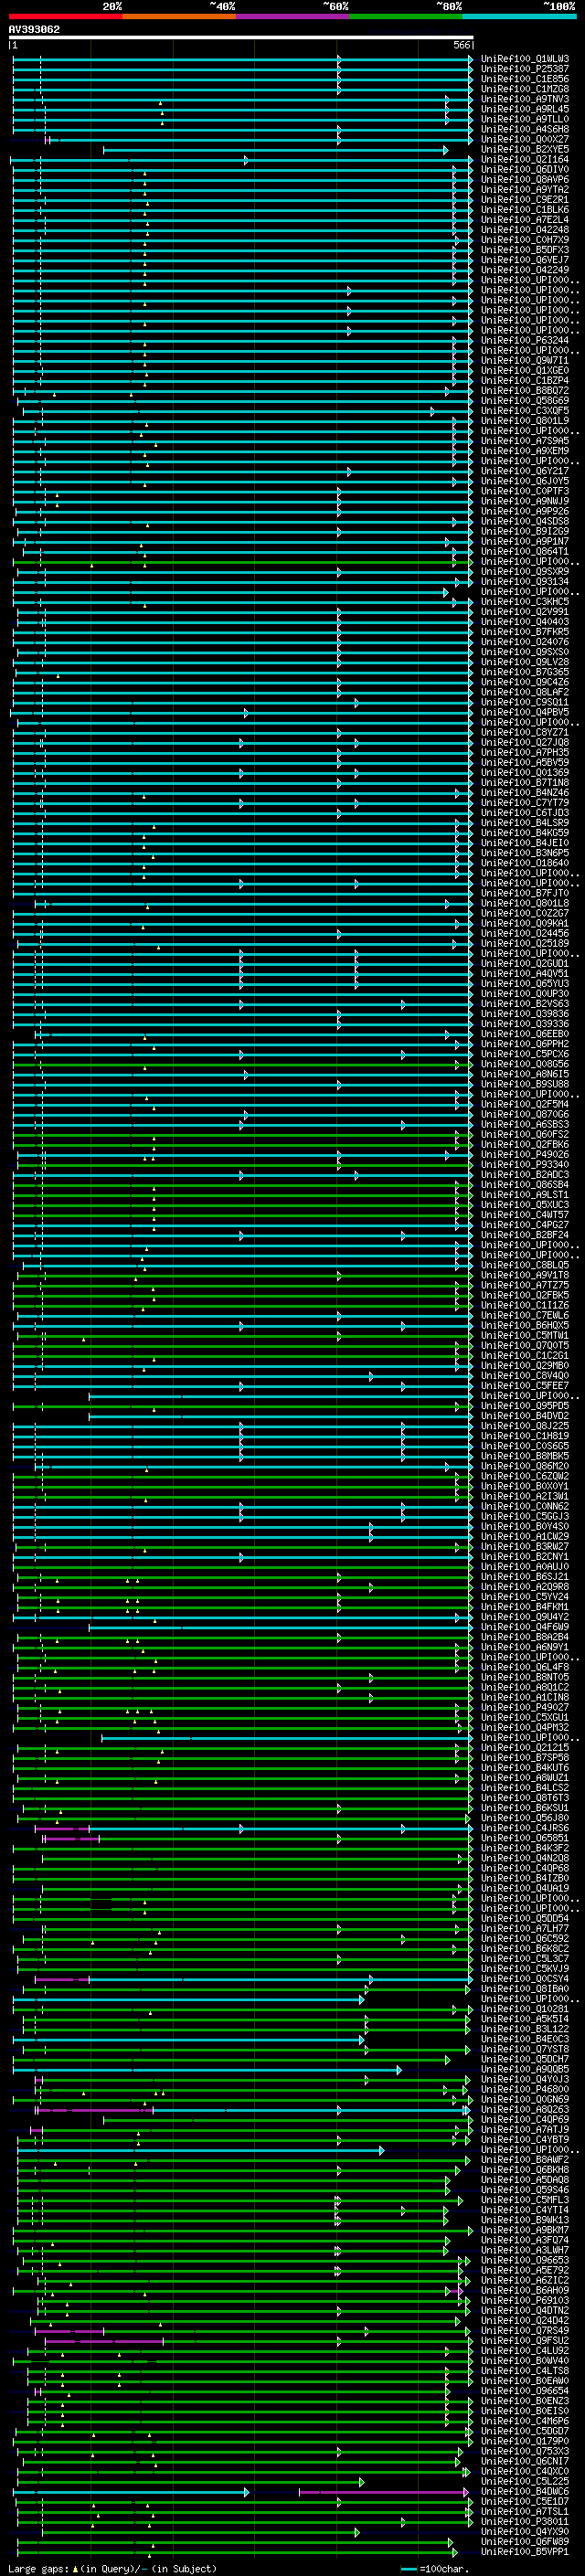The height and width of the screenshot is (2576, 585).
Task: Select hit label UniRef100_Q8AVP6
Action: (x=525, y=179)
